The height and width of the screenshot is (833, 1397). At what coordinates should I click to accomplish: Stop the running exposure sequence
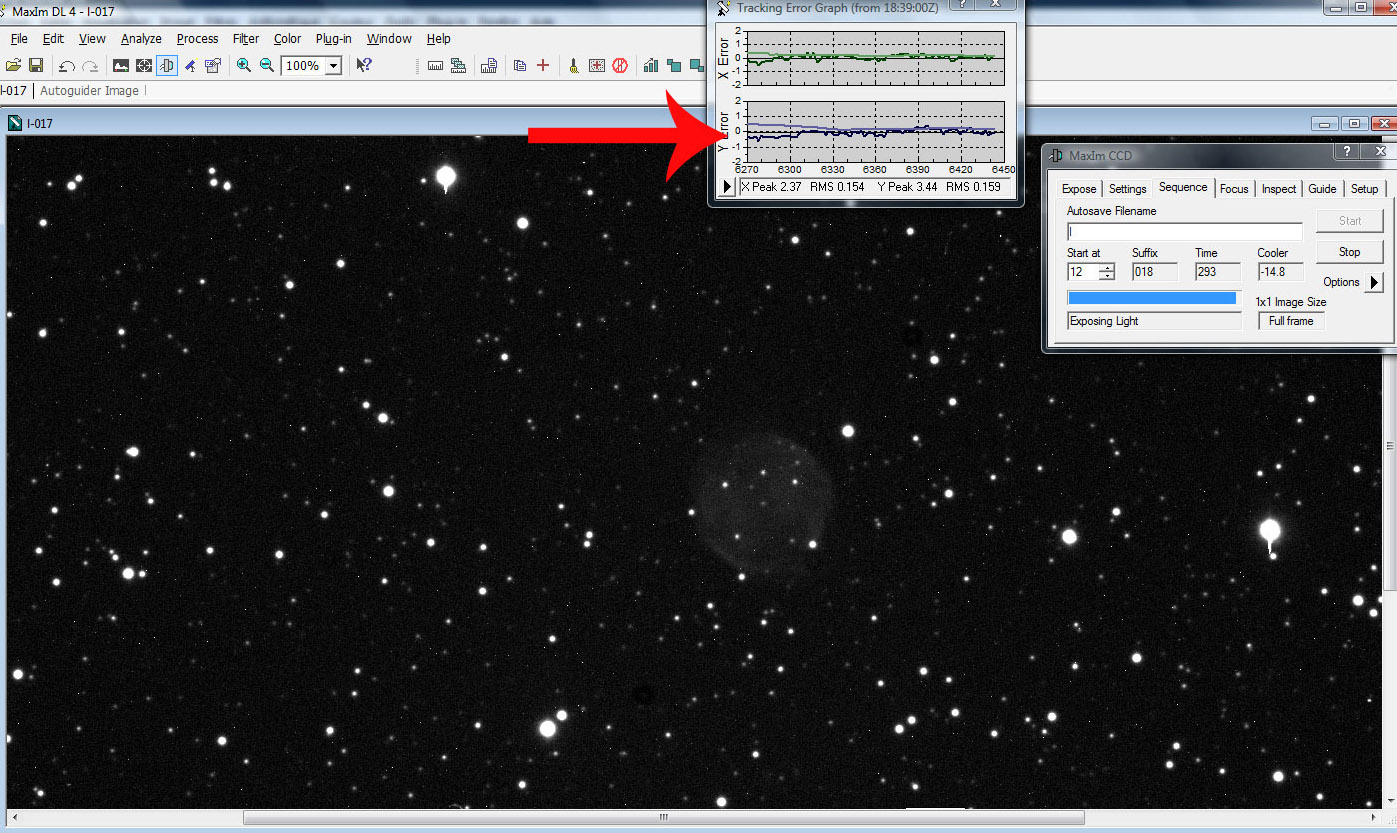click(1350, 252)
